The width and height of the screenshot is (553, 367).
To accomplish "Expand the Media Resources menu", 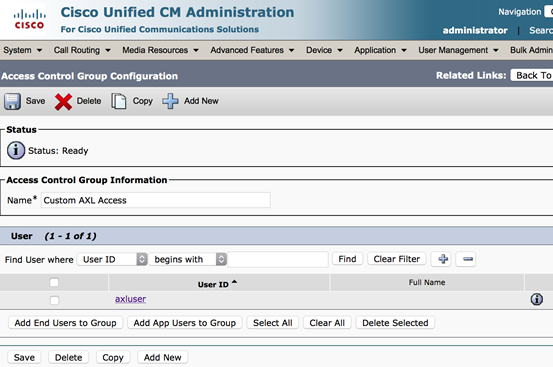I will point(160,50).
